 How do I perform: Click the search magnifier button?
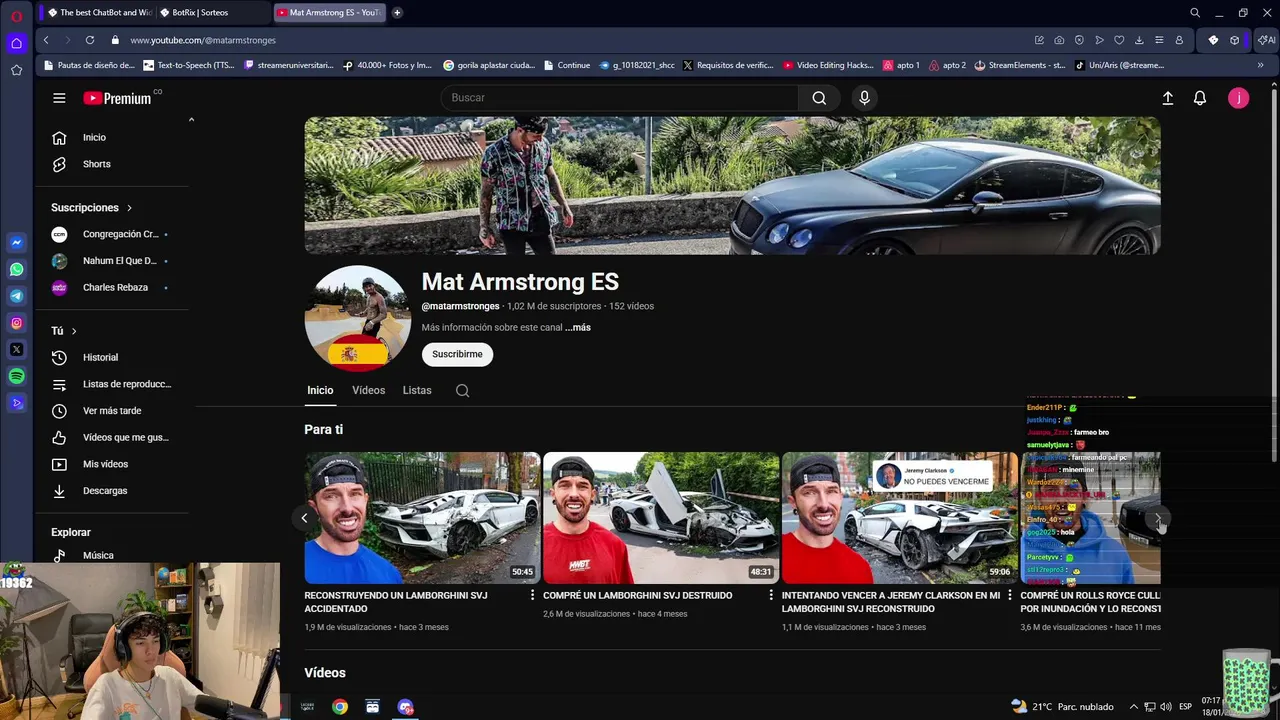pyautogui.click(x=819, y=98)
